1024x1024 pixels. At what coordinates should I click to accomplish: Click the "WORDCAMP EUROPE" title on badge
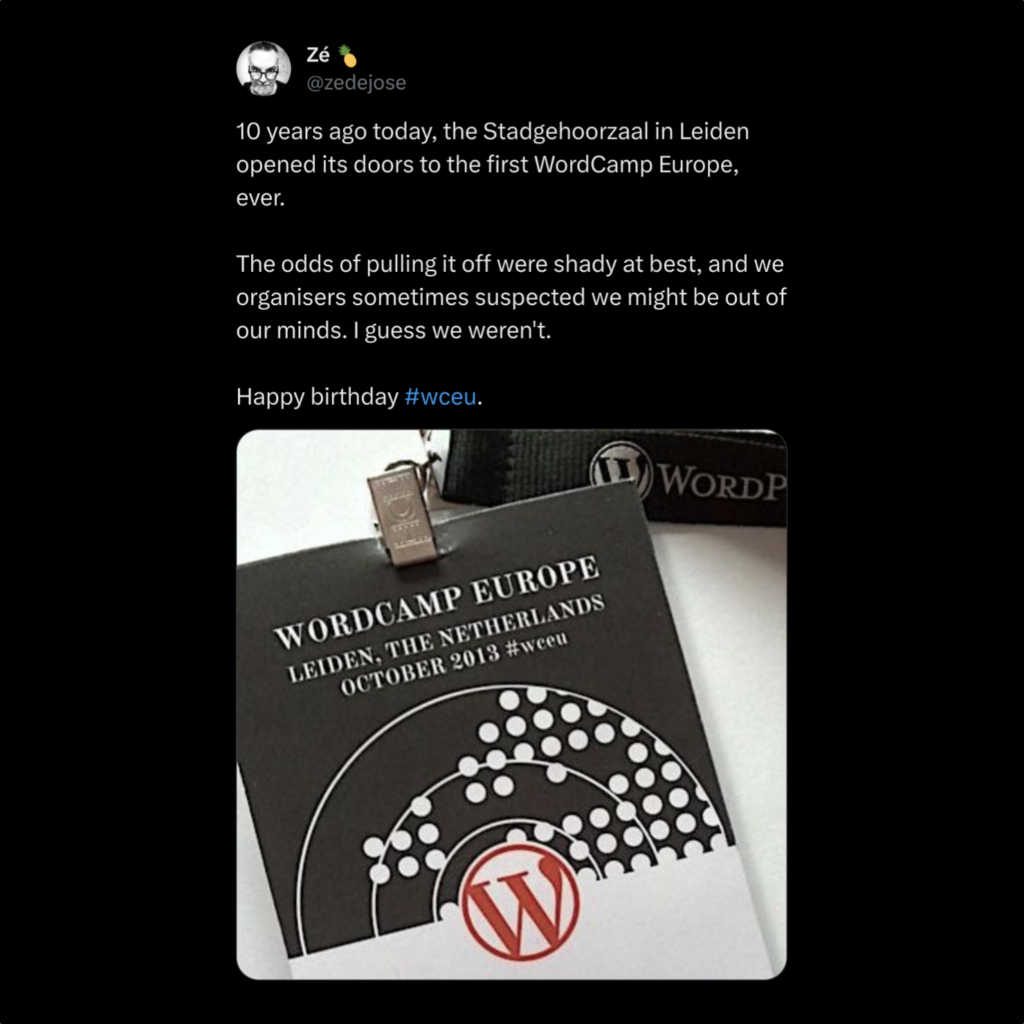[436, 601]
